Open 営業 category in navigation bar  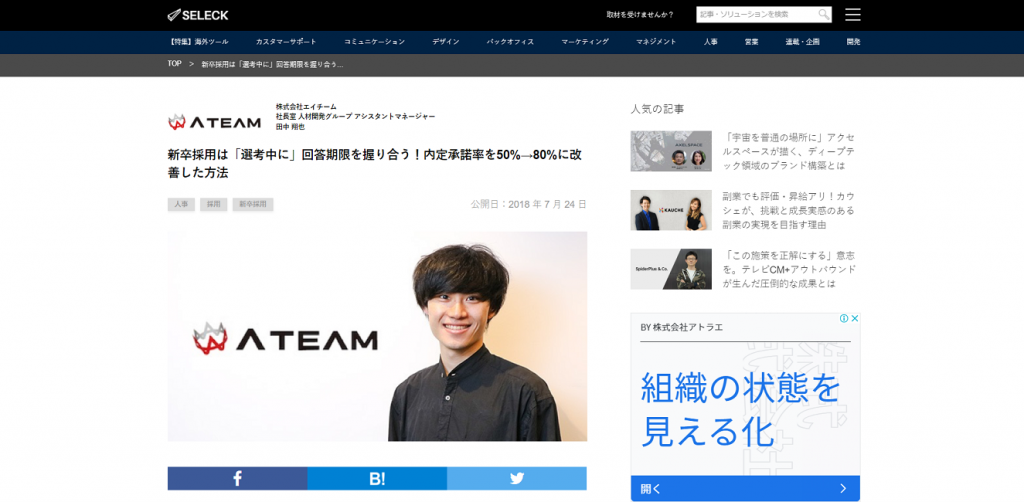pyautogui.click(x=751, y=42)
